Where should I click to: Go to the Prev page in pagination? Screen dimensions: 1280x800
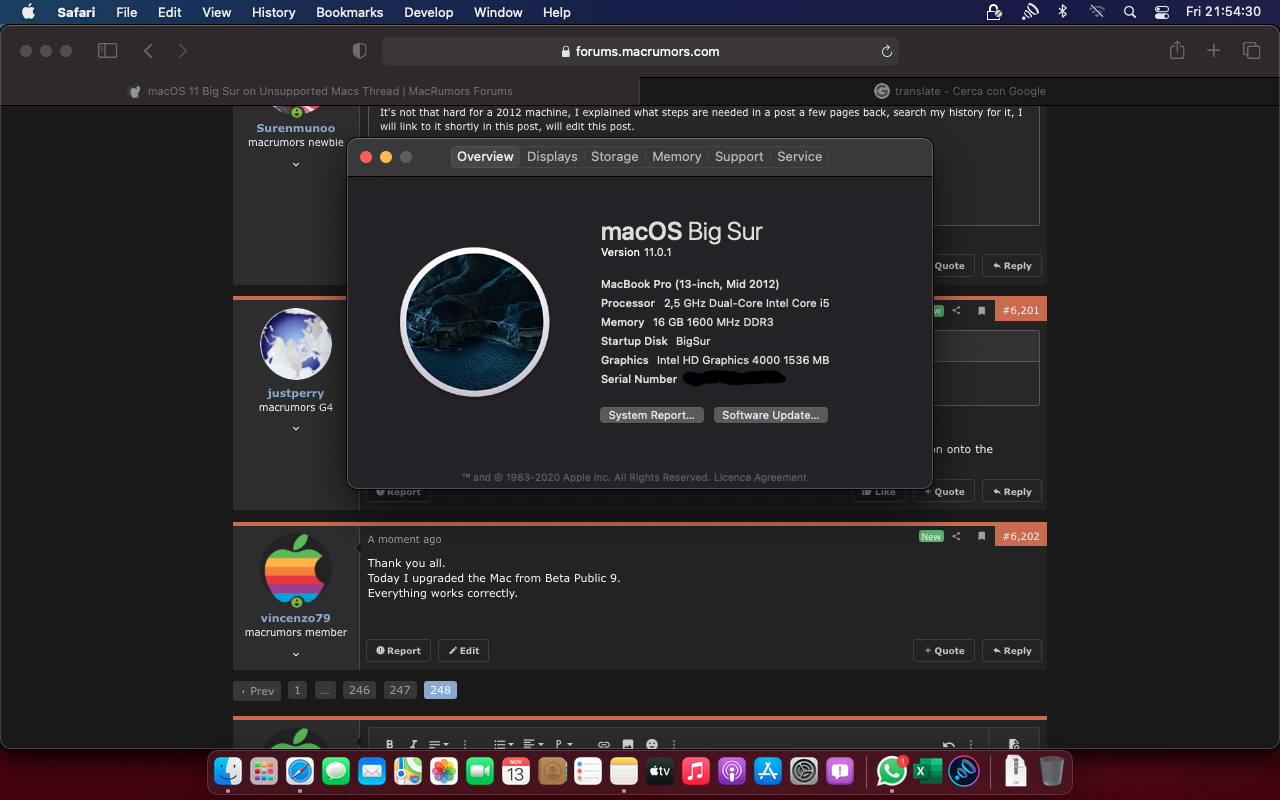(x=257, y=691)
